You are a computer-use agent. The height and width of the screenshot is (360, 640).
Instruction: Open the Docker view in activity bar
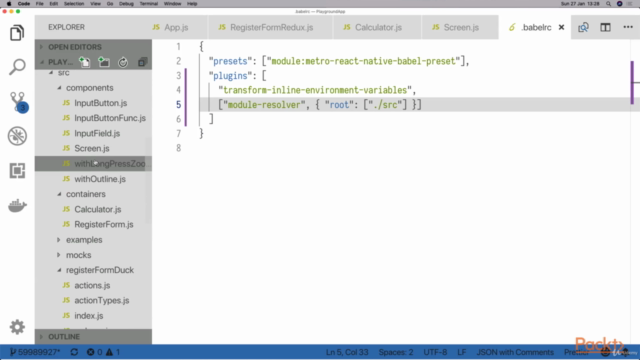[17, 205]
